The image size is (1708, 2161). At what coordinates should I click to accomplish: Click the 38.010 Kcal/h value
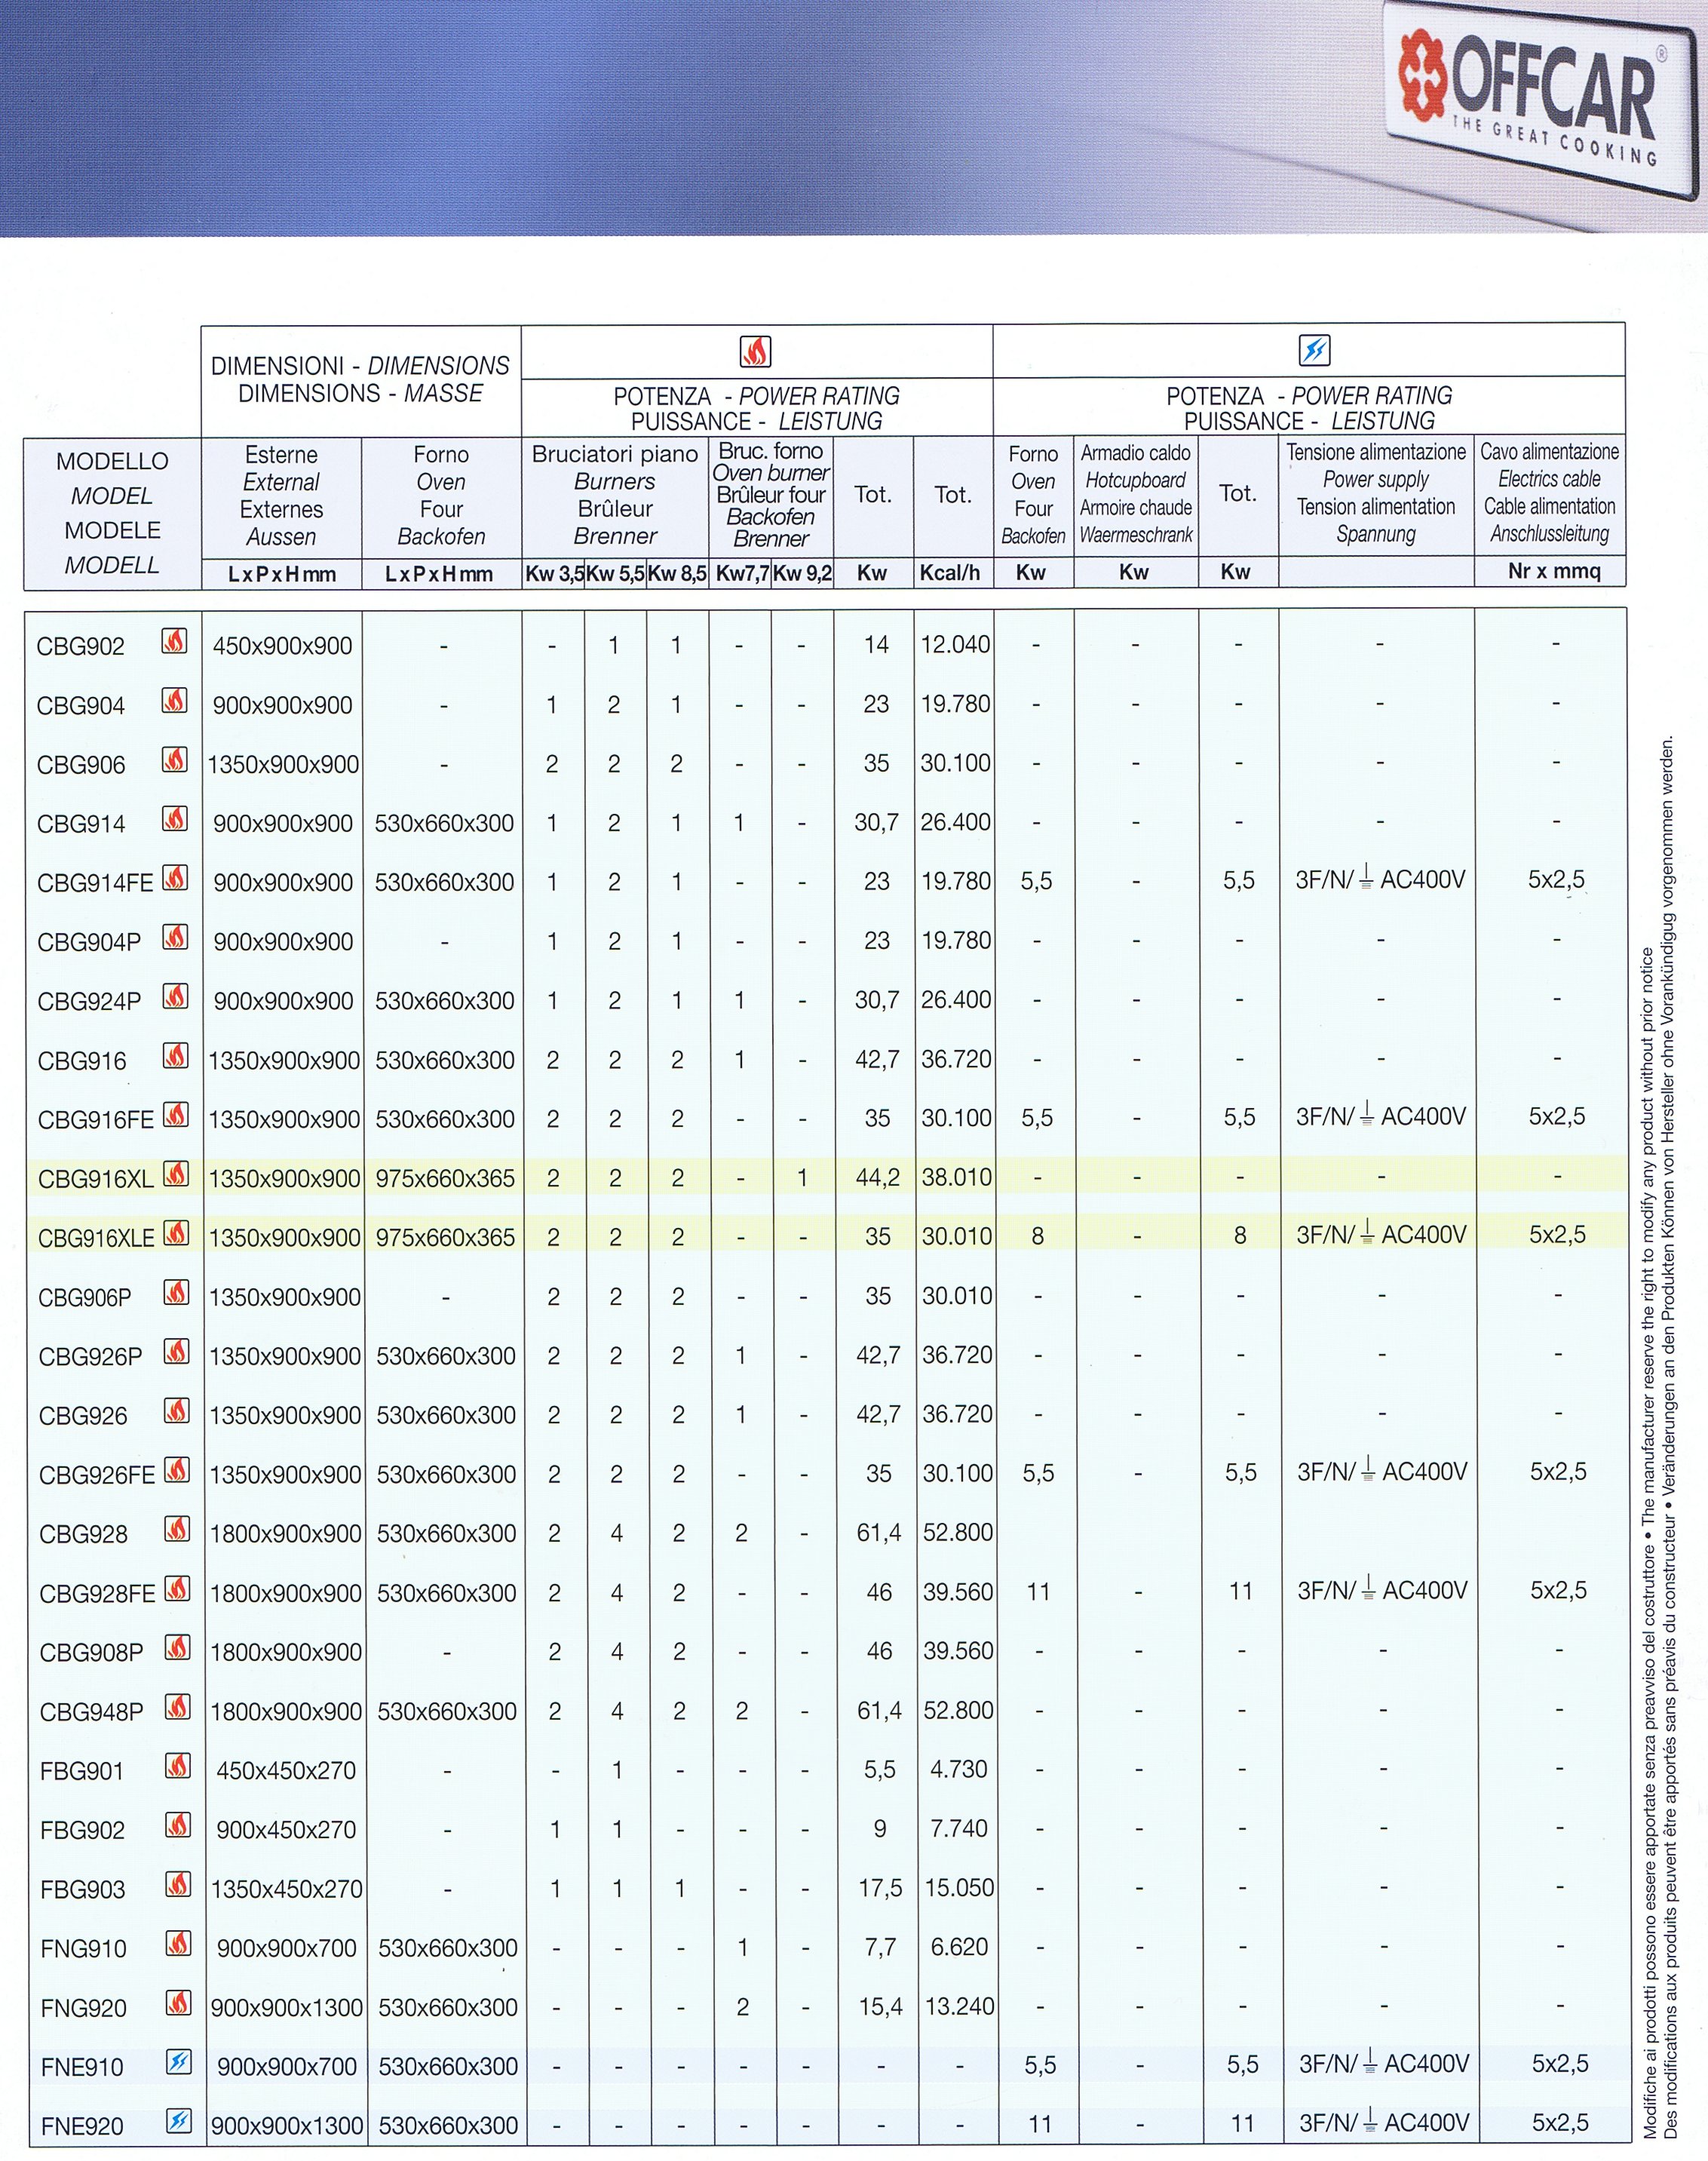click(957, 1177)
